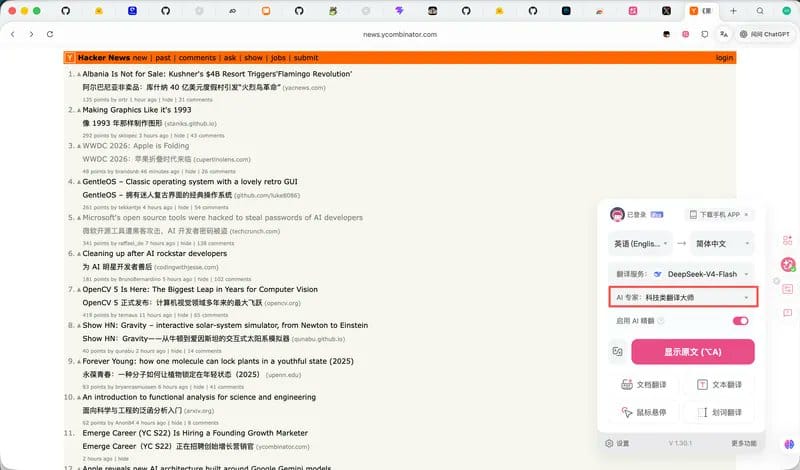
Task: Open 文档翻译 document translation
Action: (x=644, y=385)
